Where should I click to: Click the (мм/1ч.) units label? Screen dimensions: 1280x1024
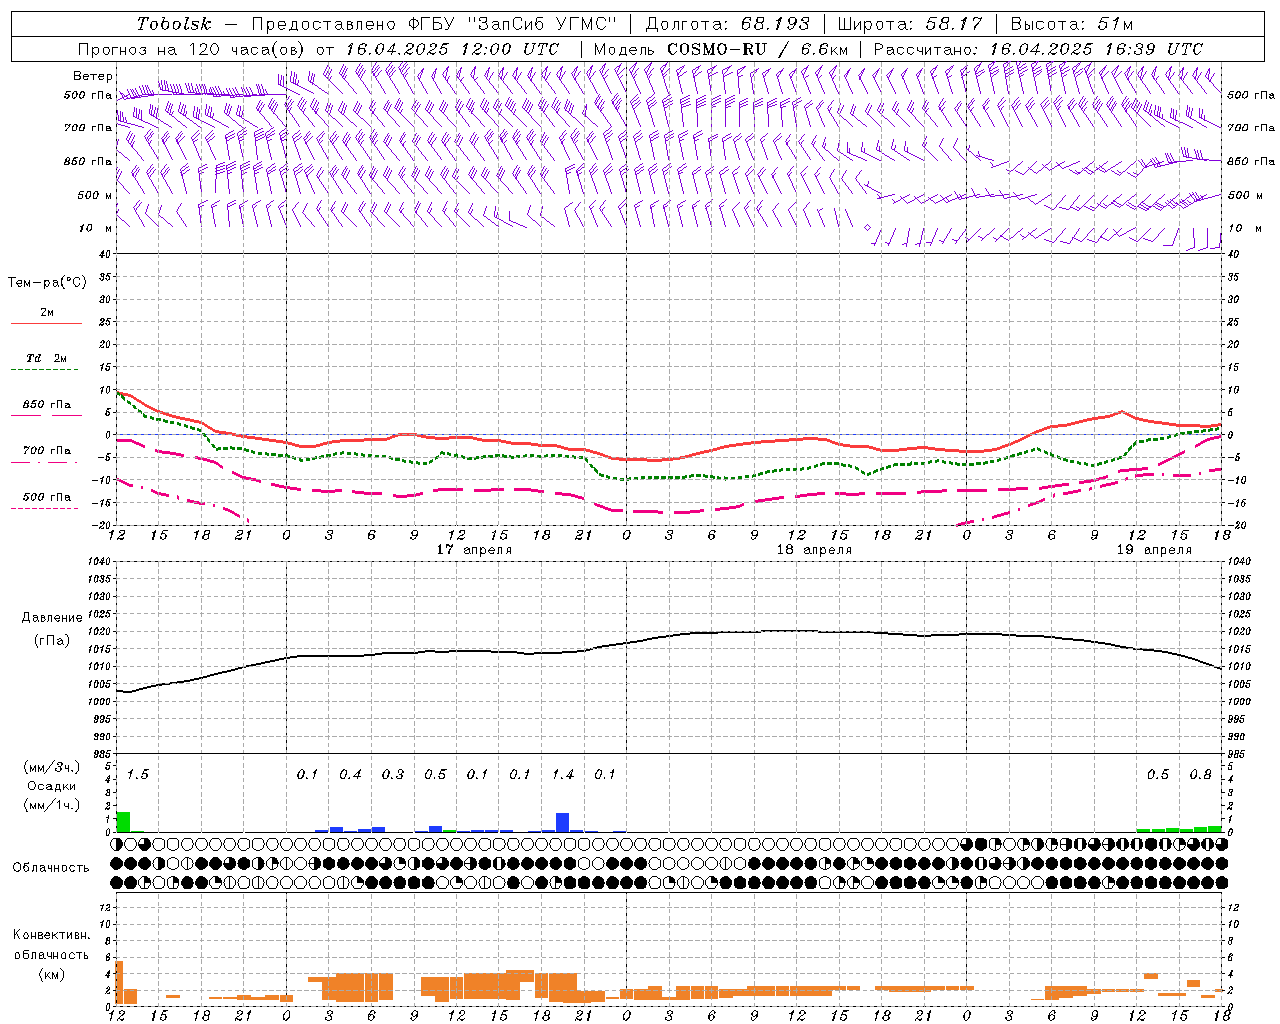[52, 805]
